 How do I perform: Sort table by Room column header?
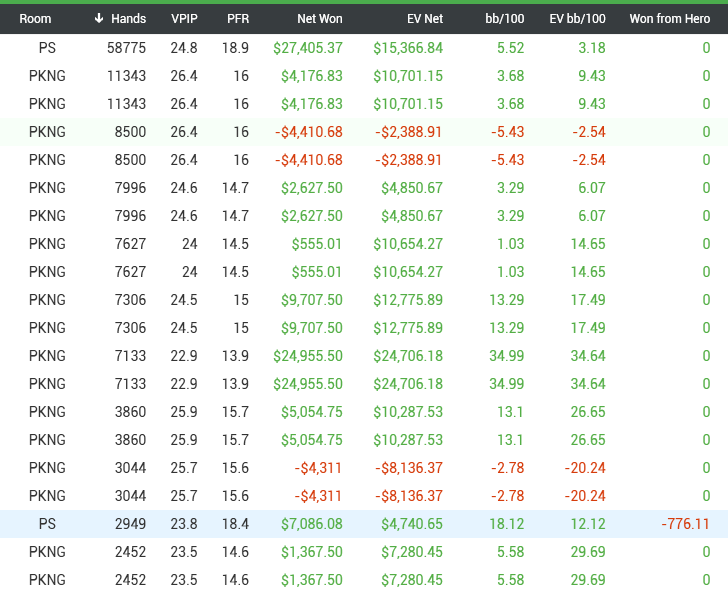pyautogui.click(x=35, y=19)
